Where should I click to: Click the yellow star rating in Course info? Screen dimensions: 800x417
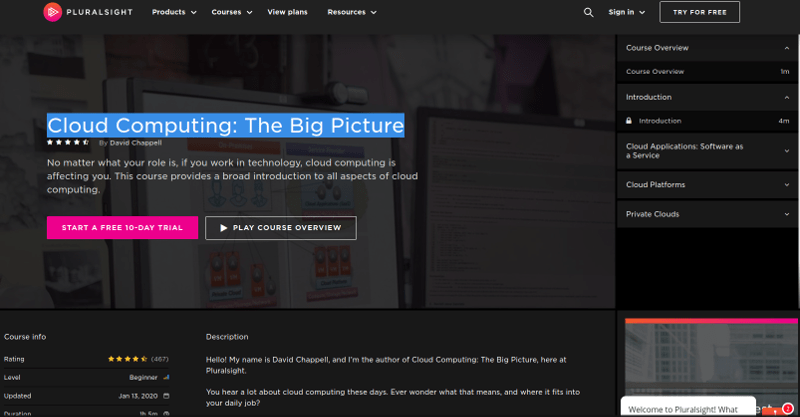click(128, 359)
